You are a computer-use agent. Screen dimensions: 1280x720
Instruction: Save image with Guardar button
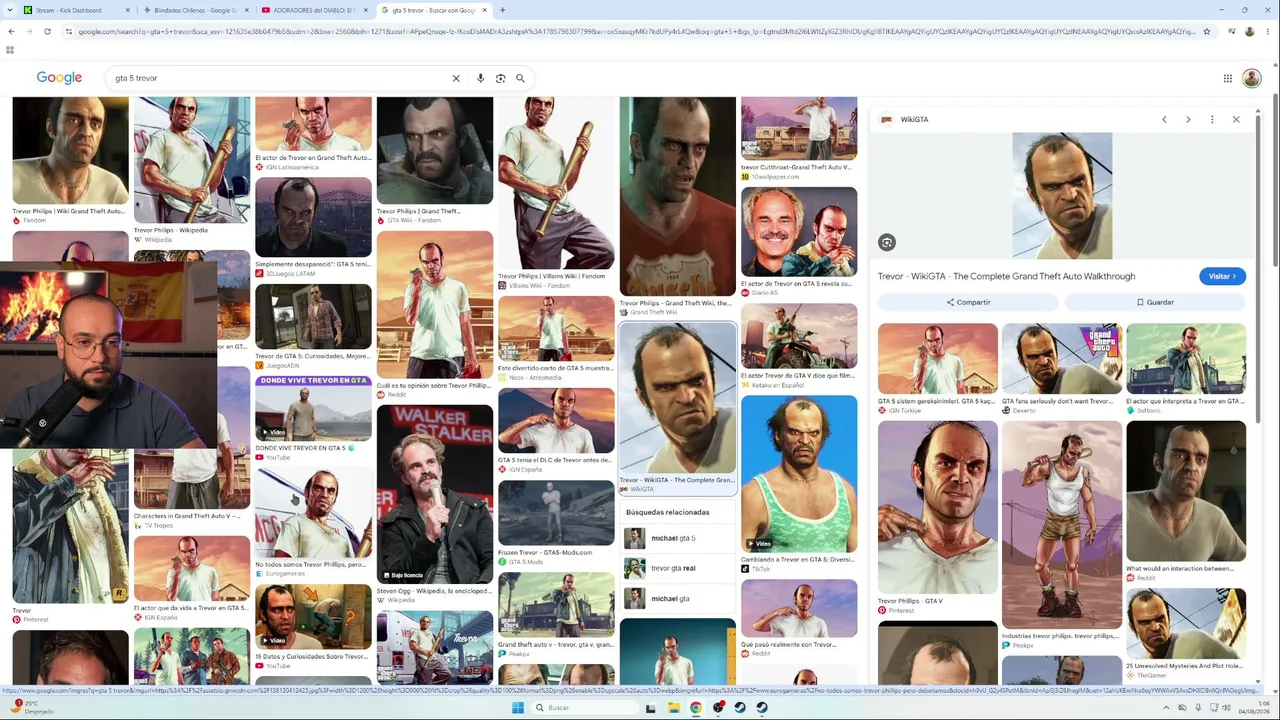click(x=1155, y=302)
